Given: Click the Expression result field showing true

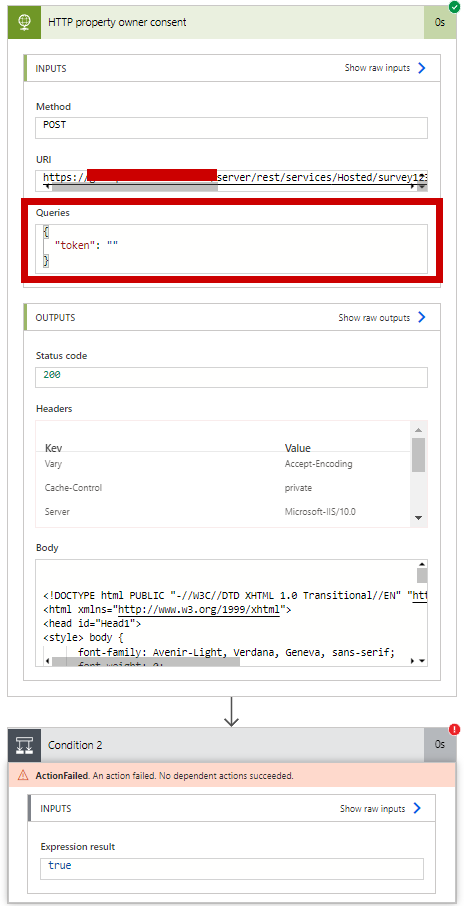Looking at the screenshot, I should pyautogui.click(x=231, y=868).
